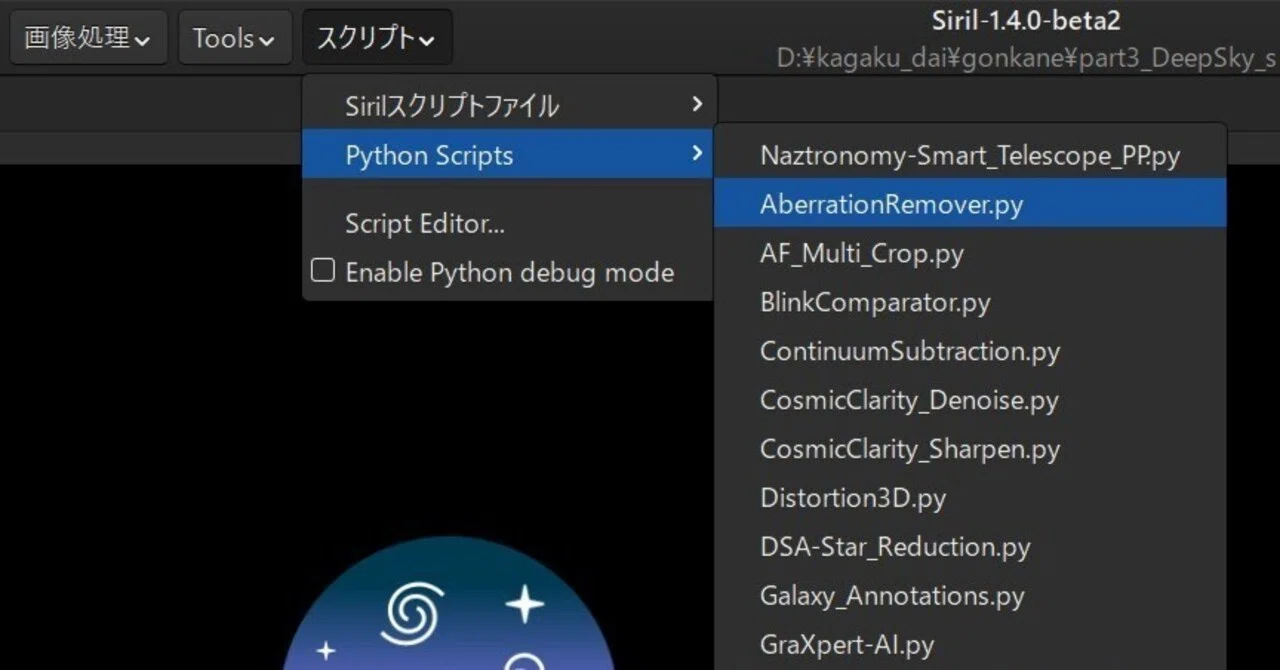Screen dimensions: 1280x670
Task: Launch BlinkComparator.py script
Action: click(970, 302)
